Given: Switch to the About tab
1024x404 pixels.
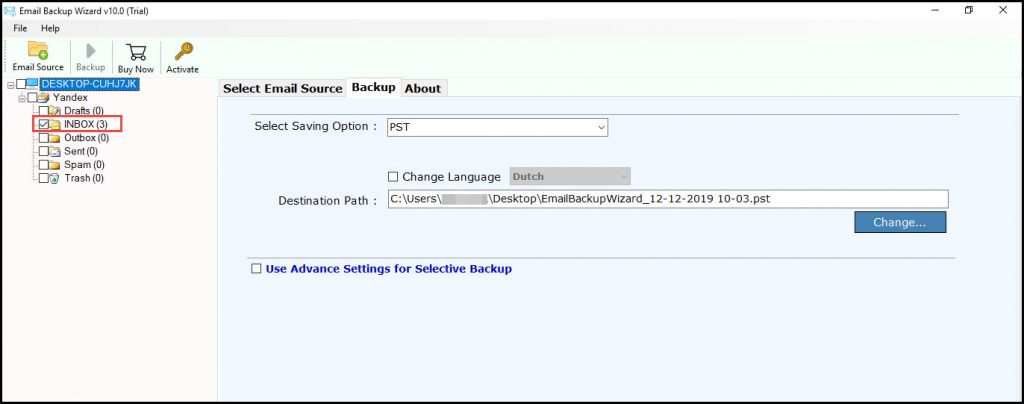Looking at the screenshot, I should (422, 88).
